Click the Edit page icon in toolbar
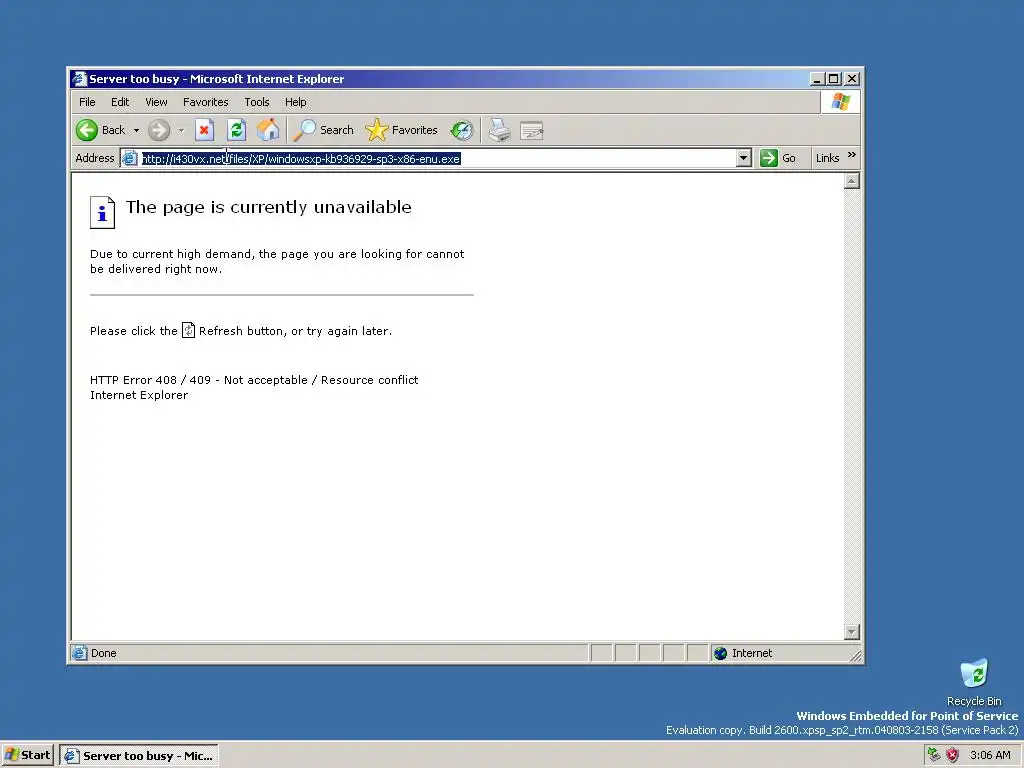 (532, 131)
